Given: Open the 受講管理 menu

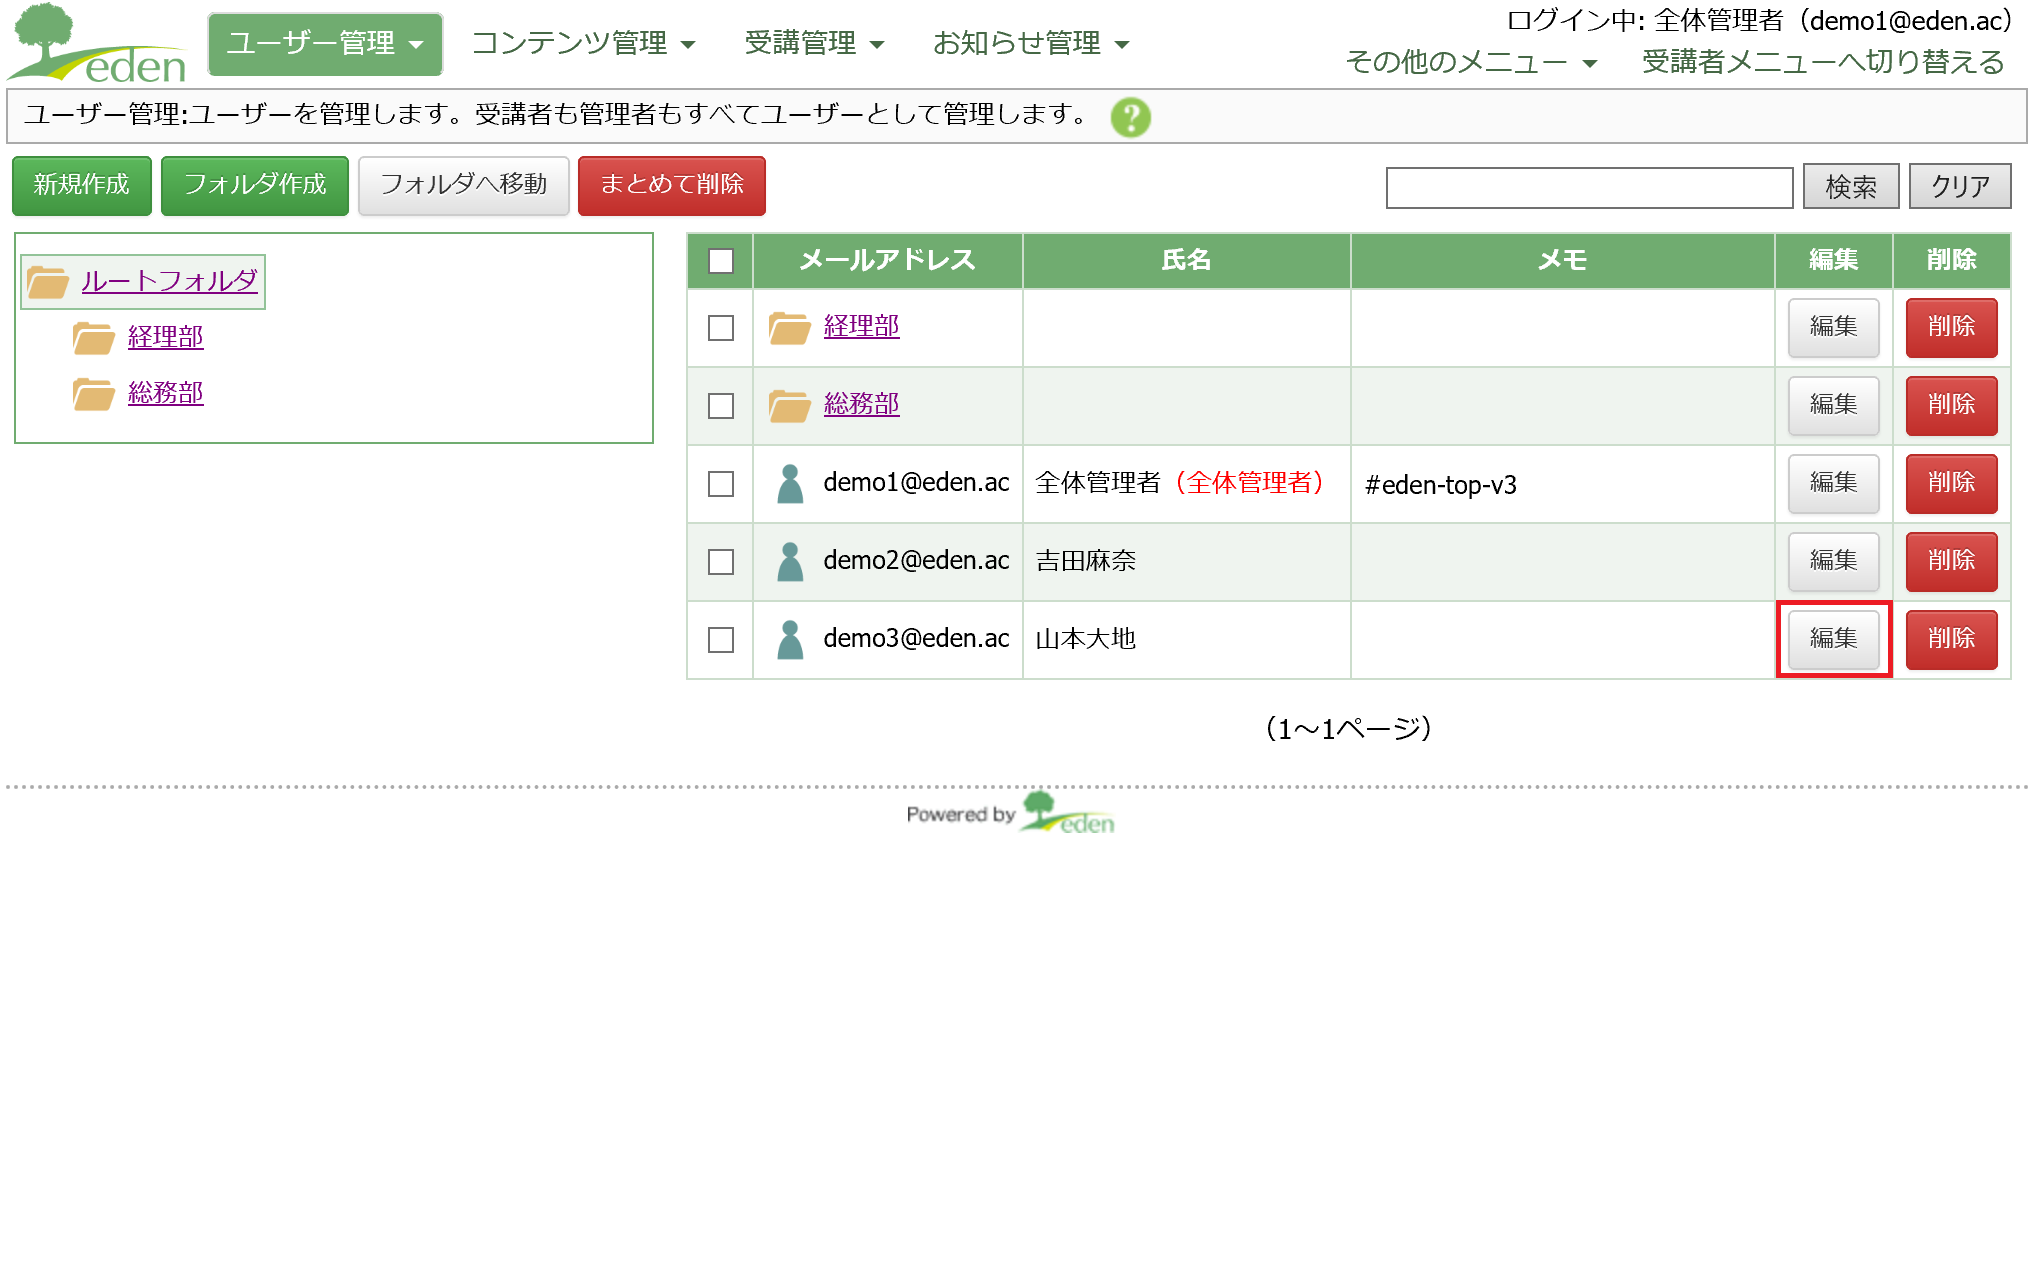Looking at the screenshot, I should (x=814, y=44).
